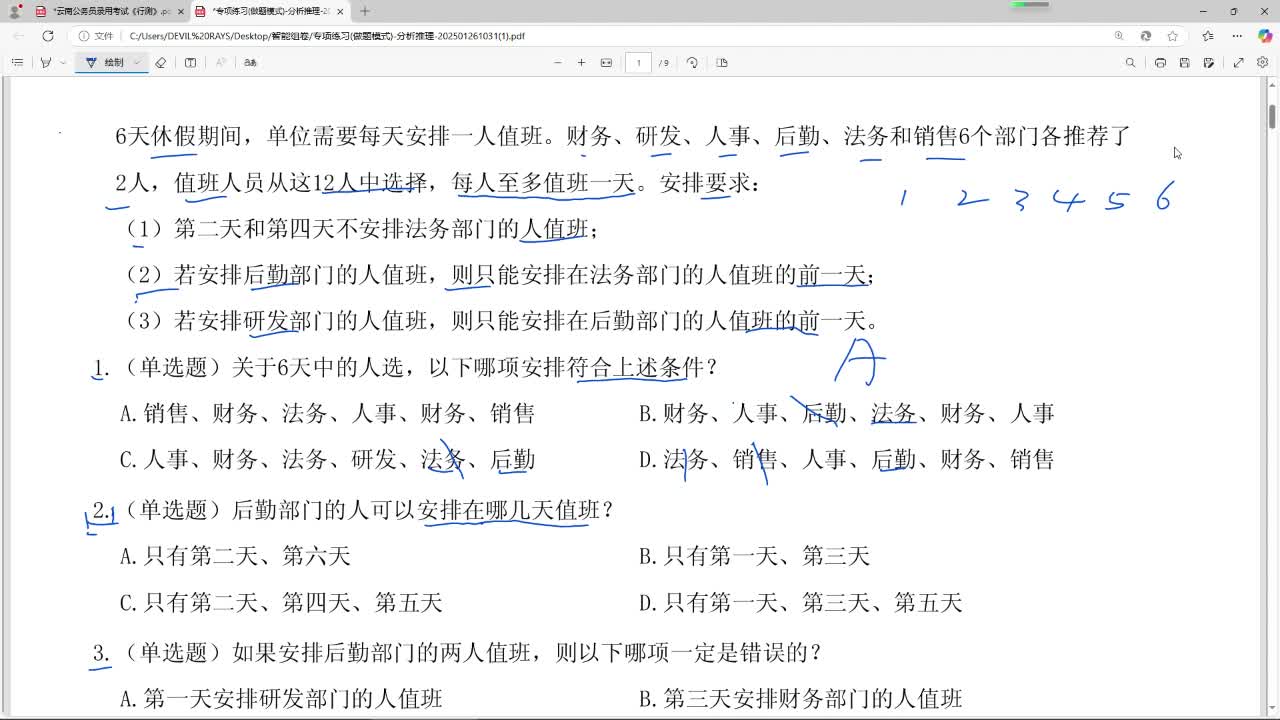Open the text annotation tool
The height and width of the screenshot is (720, 1280).
(x=190, y=62)
